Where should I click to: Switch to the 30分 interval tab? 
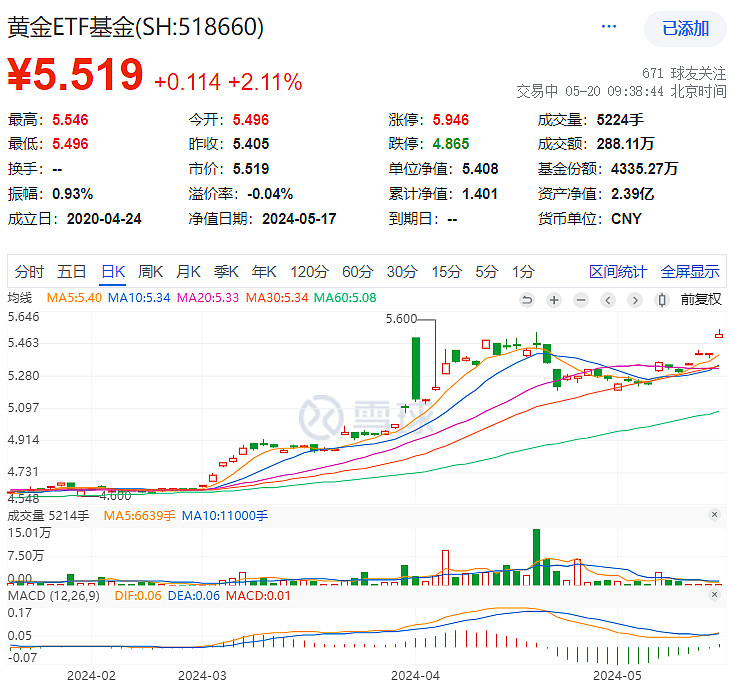402,272
